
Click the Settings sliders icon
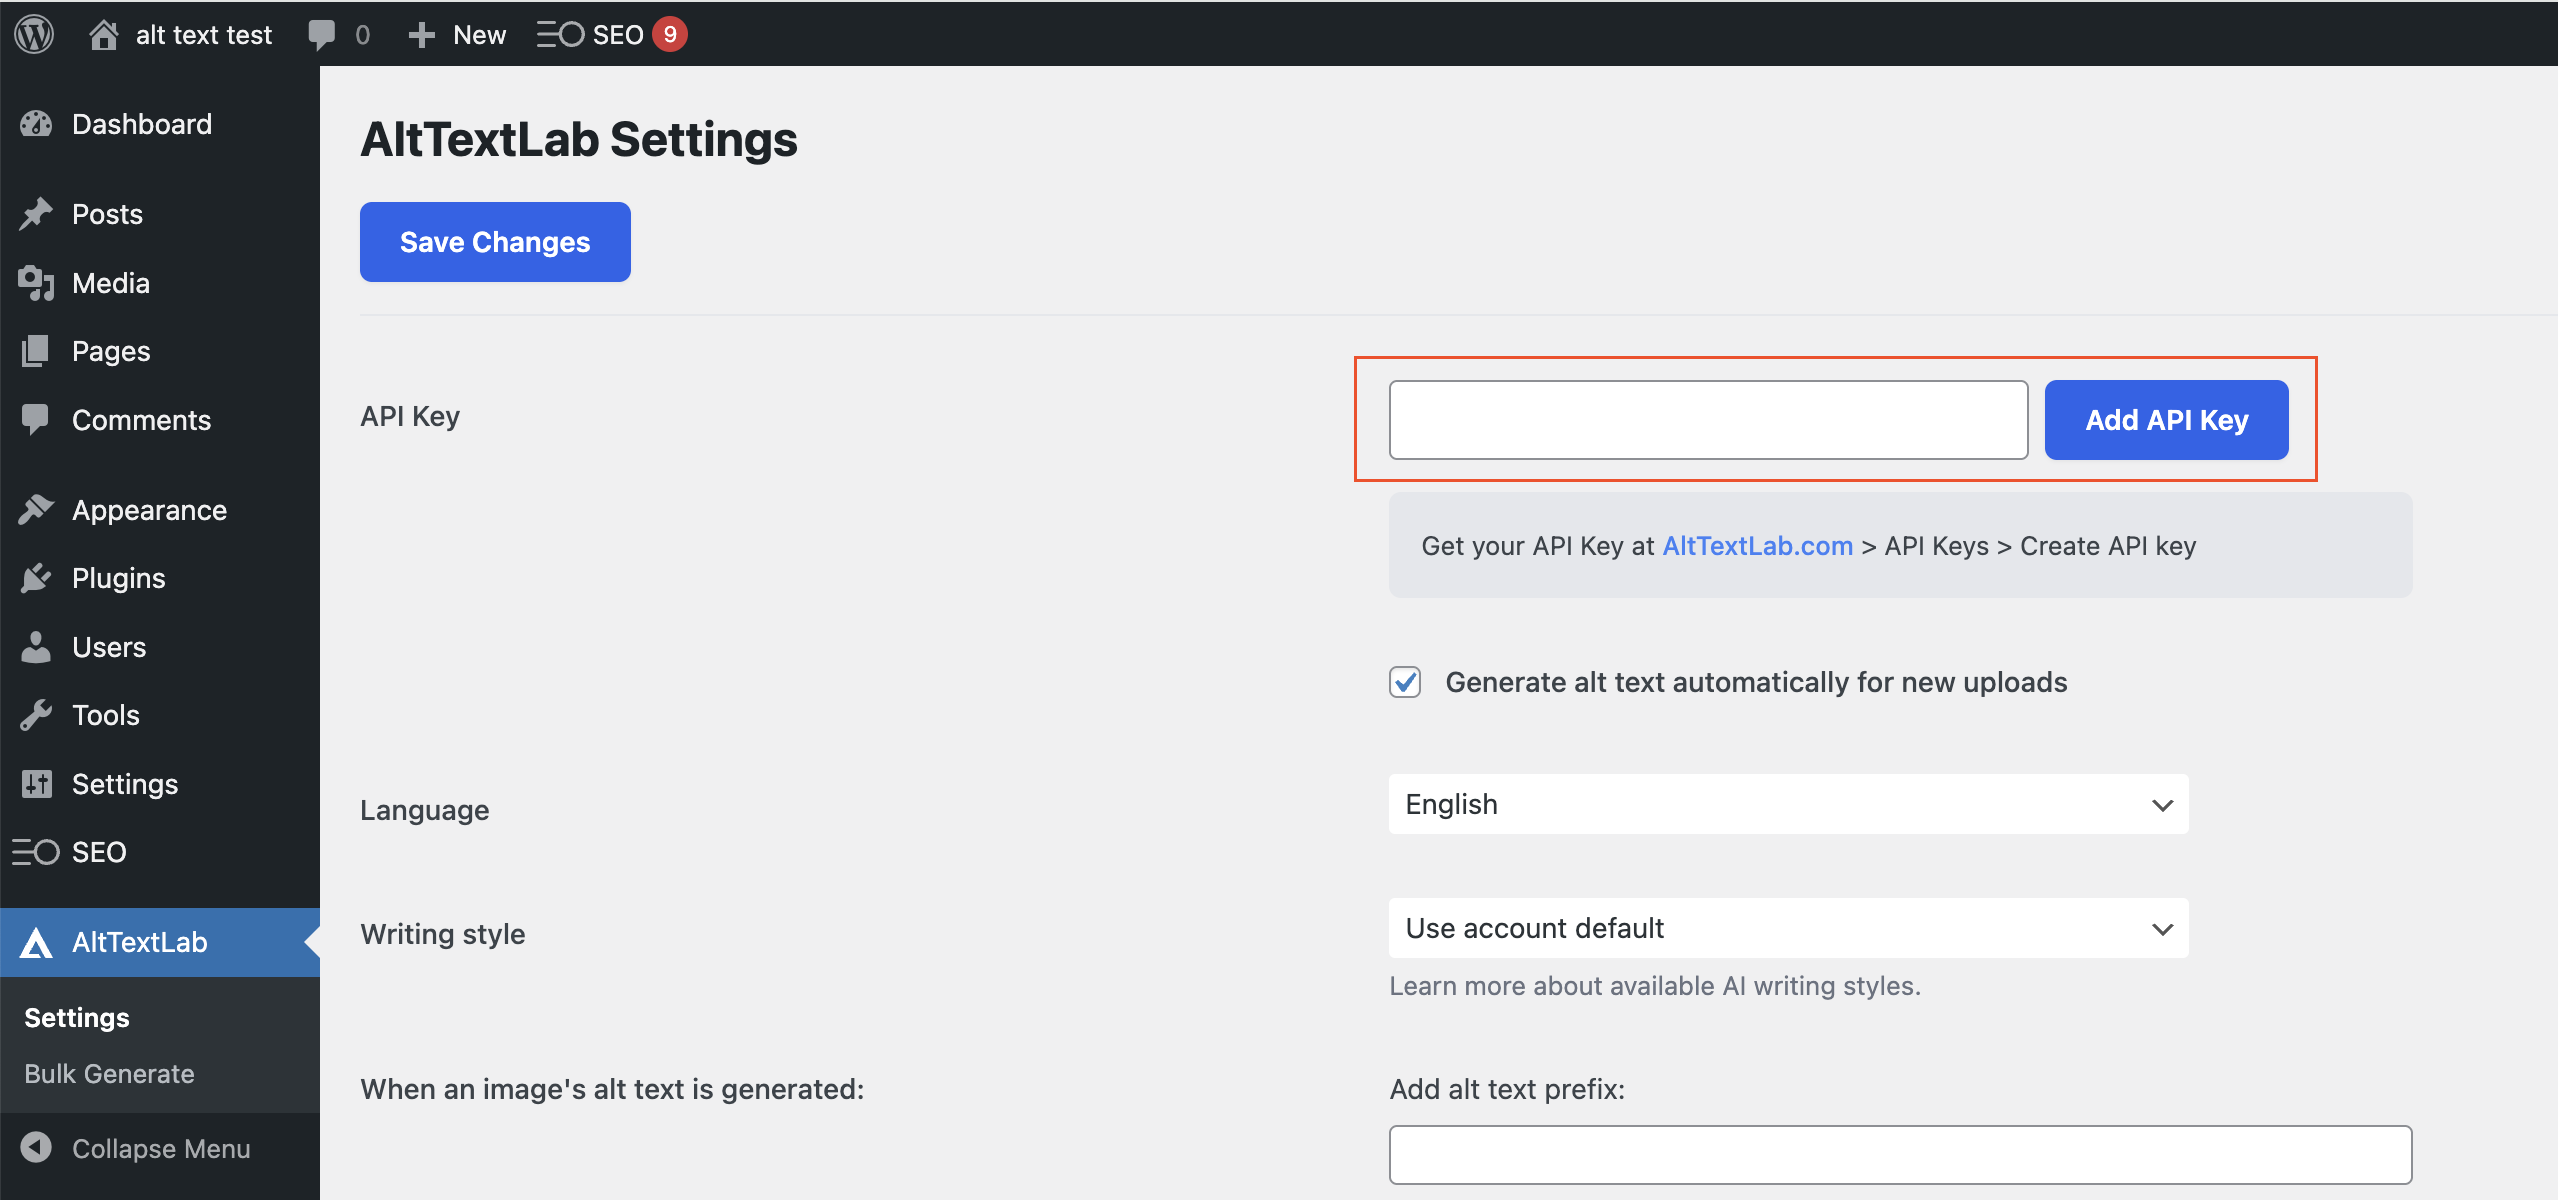[x=36, y=784]
